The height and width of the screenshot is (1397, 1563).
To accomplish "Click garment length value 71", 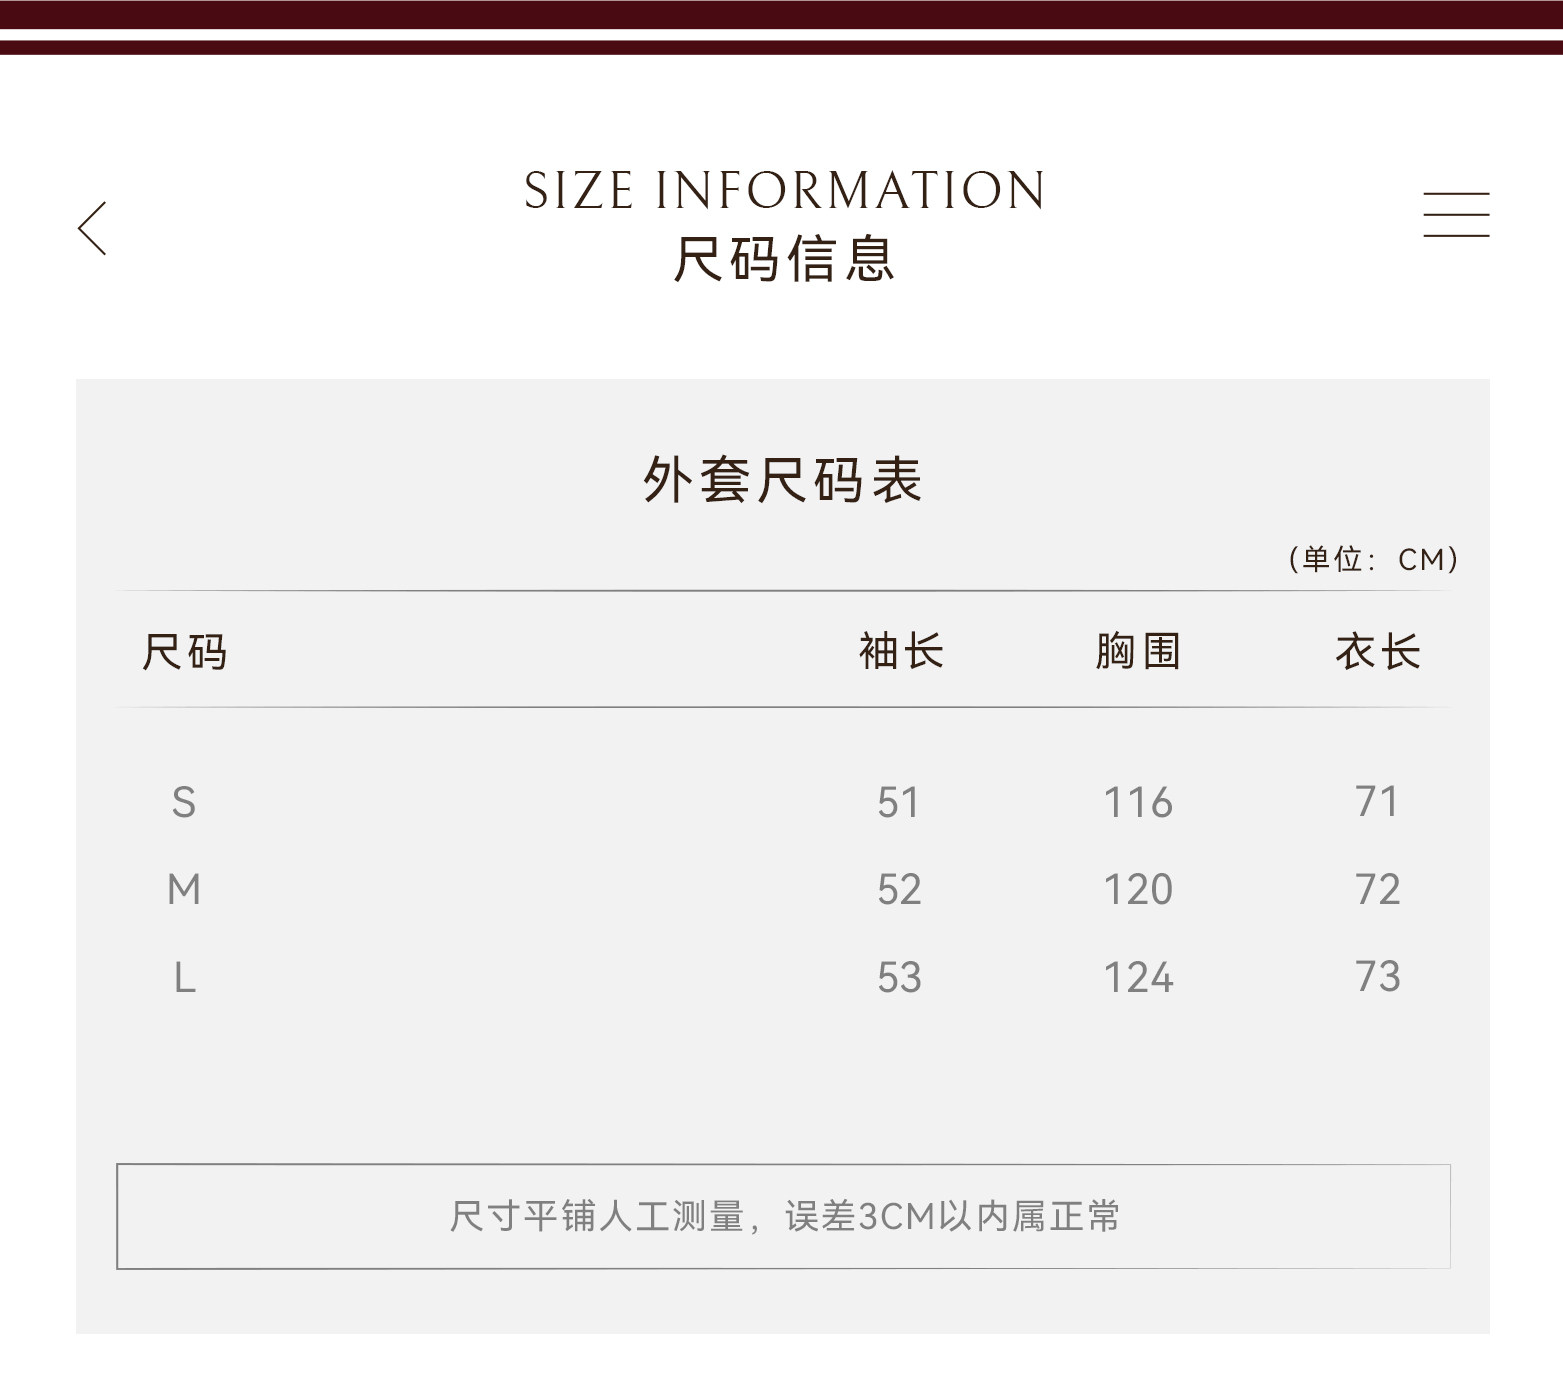I will (x=1377, y=801).
